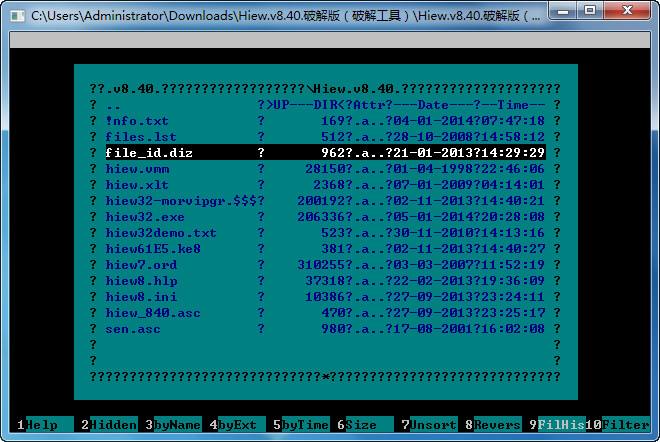Open 9 FilHis file history
The width and height of the screenshot is (660, 442).
tap(556, 425)
